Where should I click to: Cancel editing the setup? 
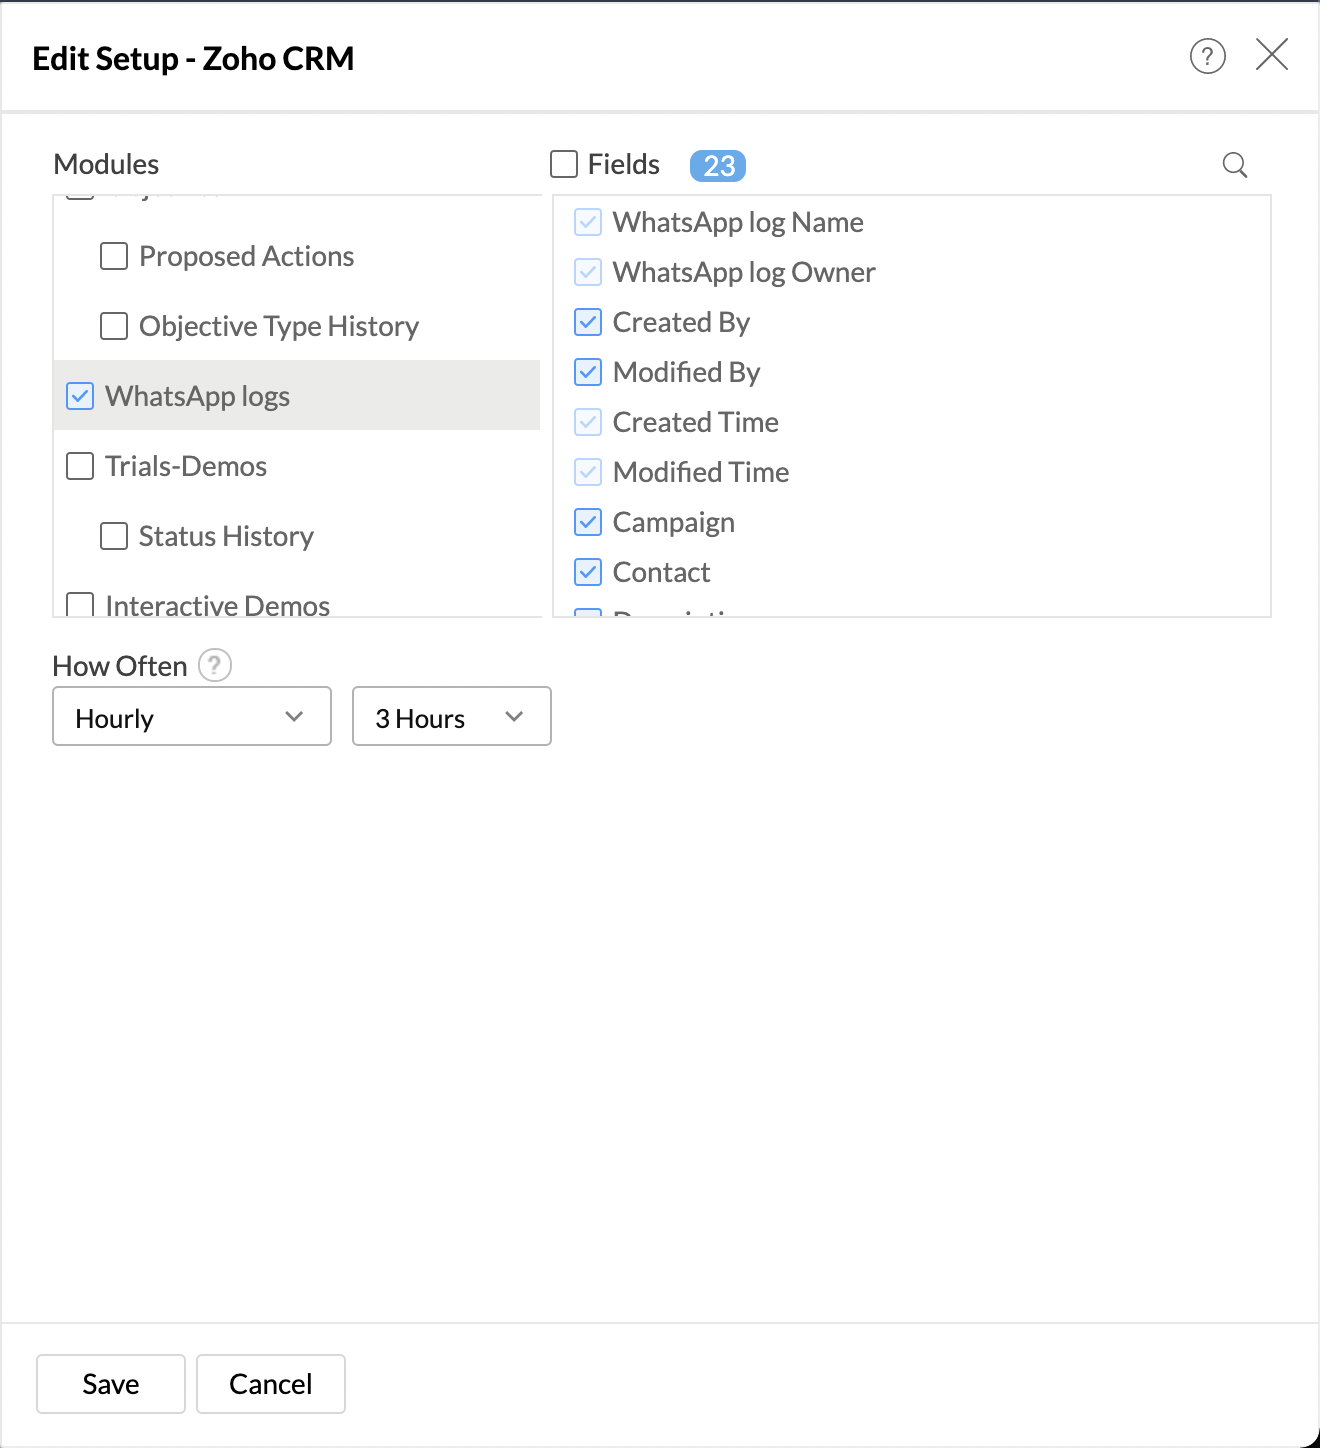click(271, 1384)
